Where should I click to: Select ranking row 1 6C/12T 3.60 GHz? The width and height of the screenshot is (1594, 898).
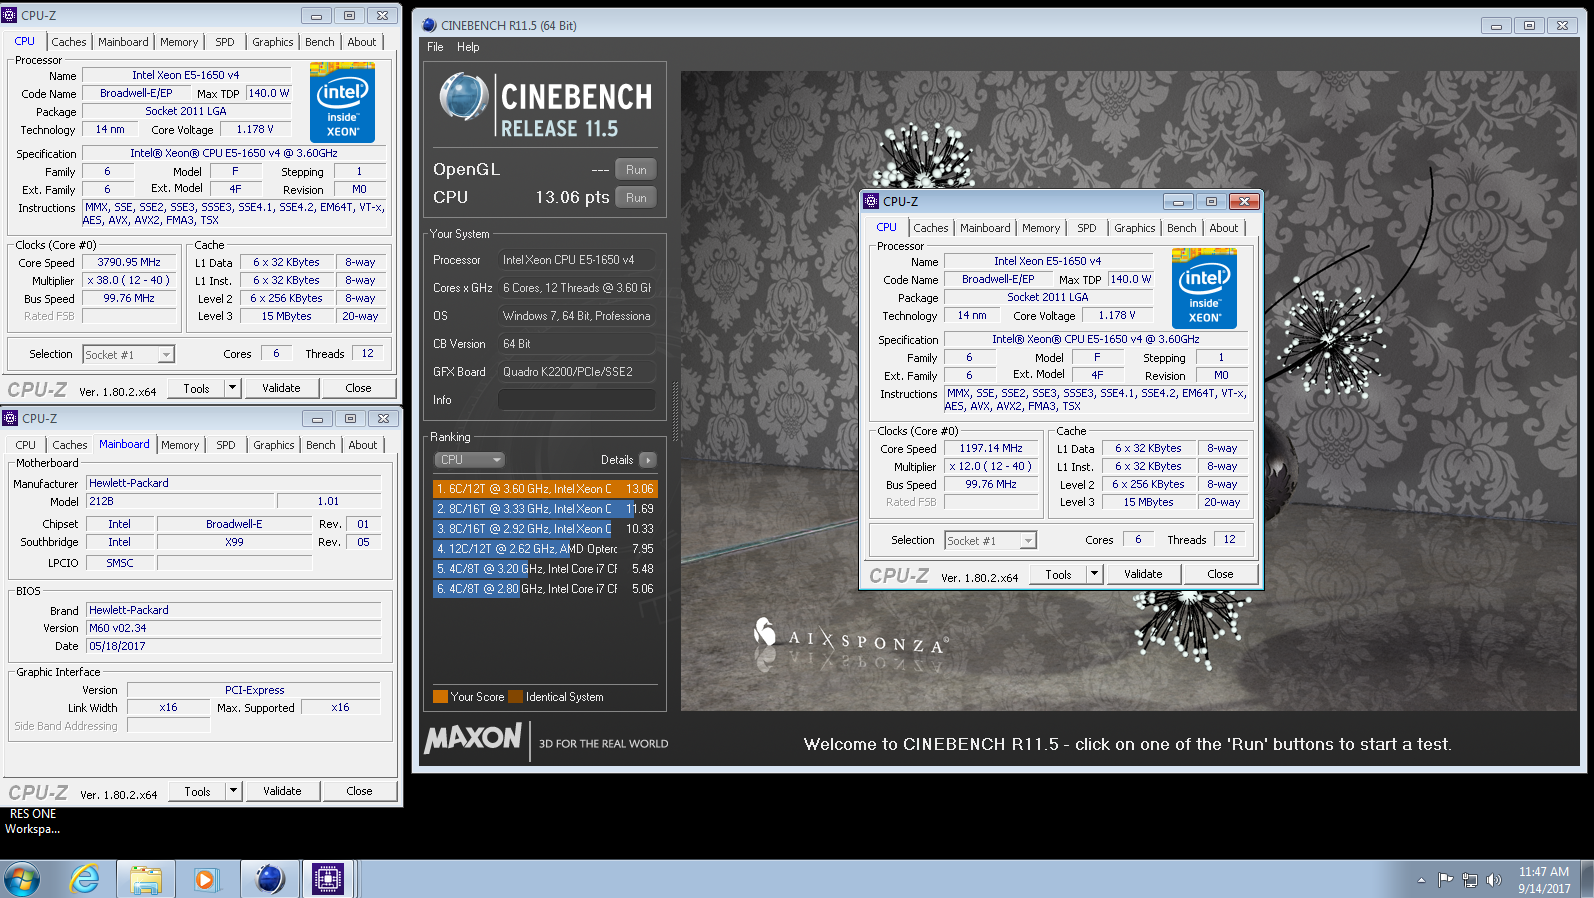click(x=545, y=489)
